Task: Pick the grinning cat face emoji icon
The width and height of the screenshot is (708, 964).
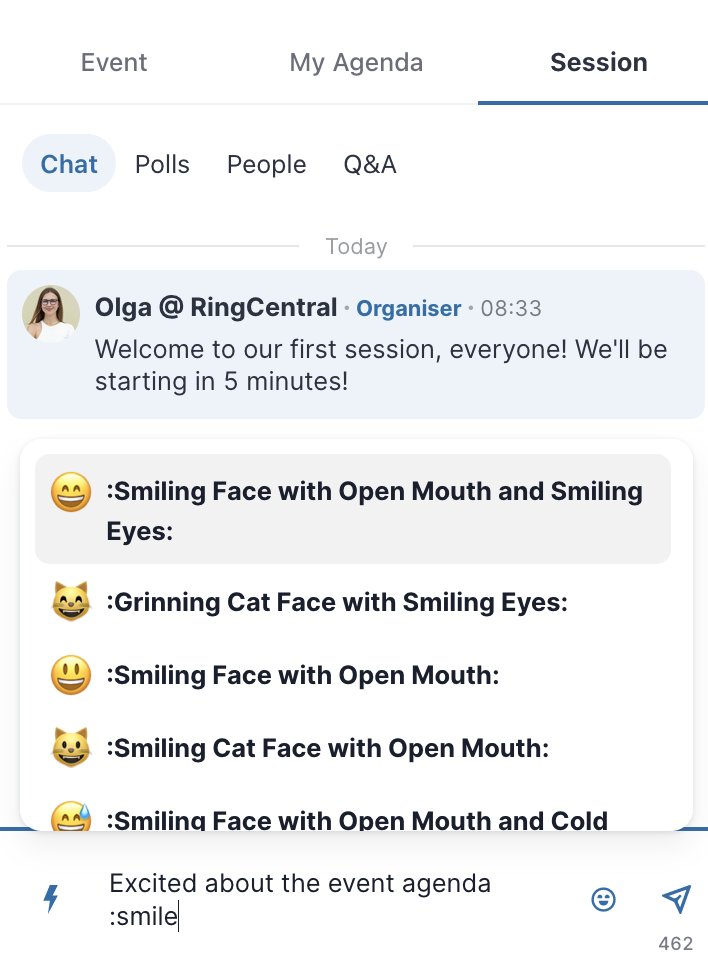Action: point(71,602)
